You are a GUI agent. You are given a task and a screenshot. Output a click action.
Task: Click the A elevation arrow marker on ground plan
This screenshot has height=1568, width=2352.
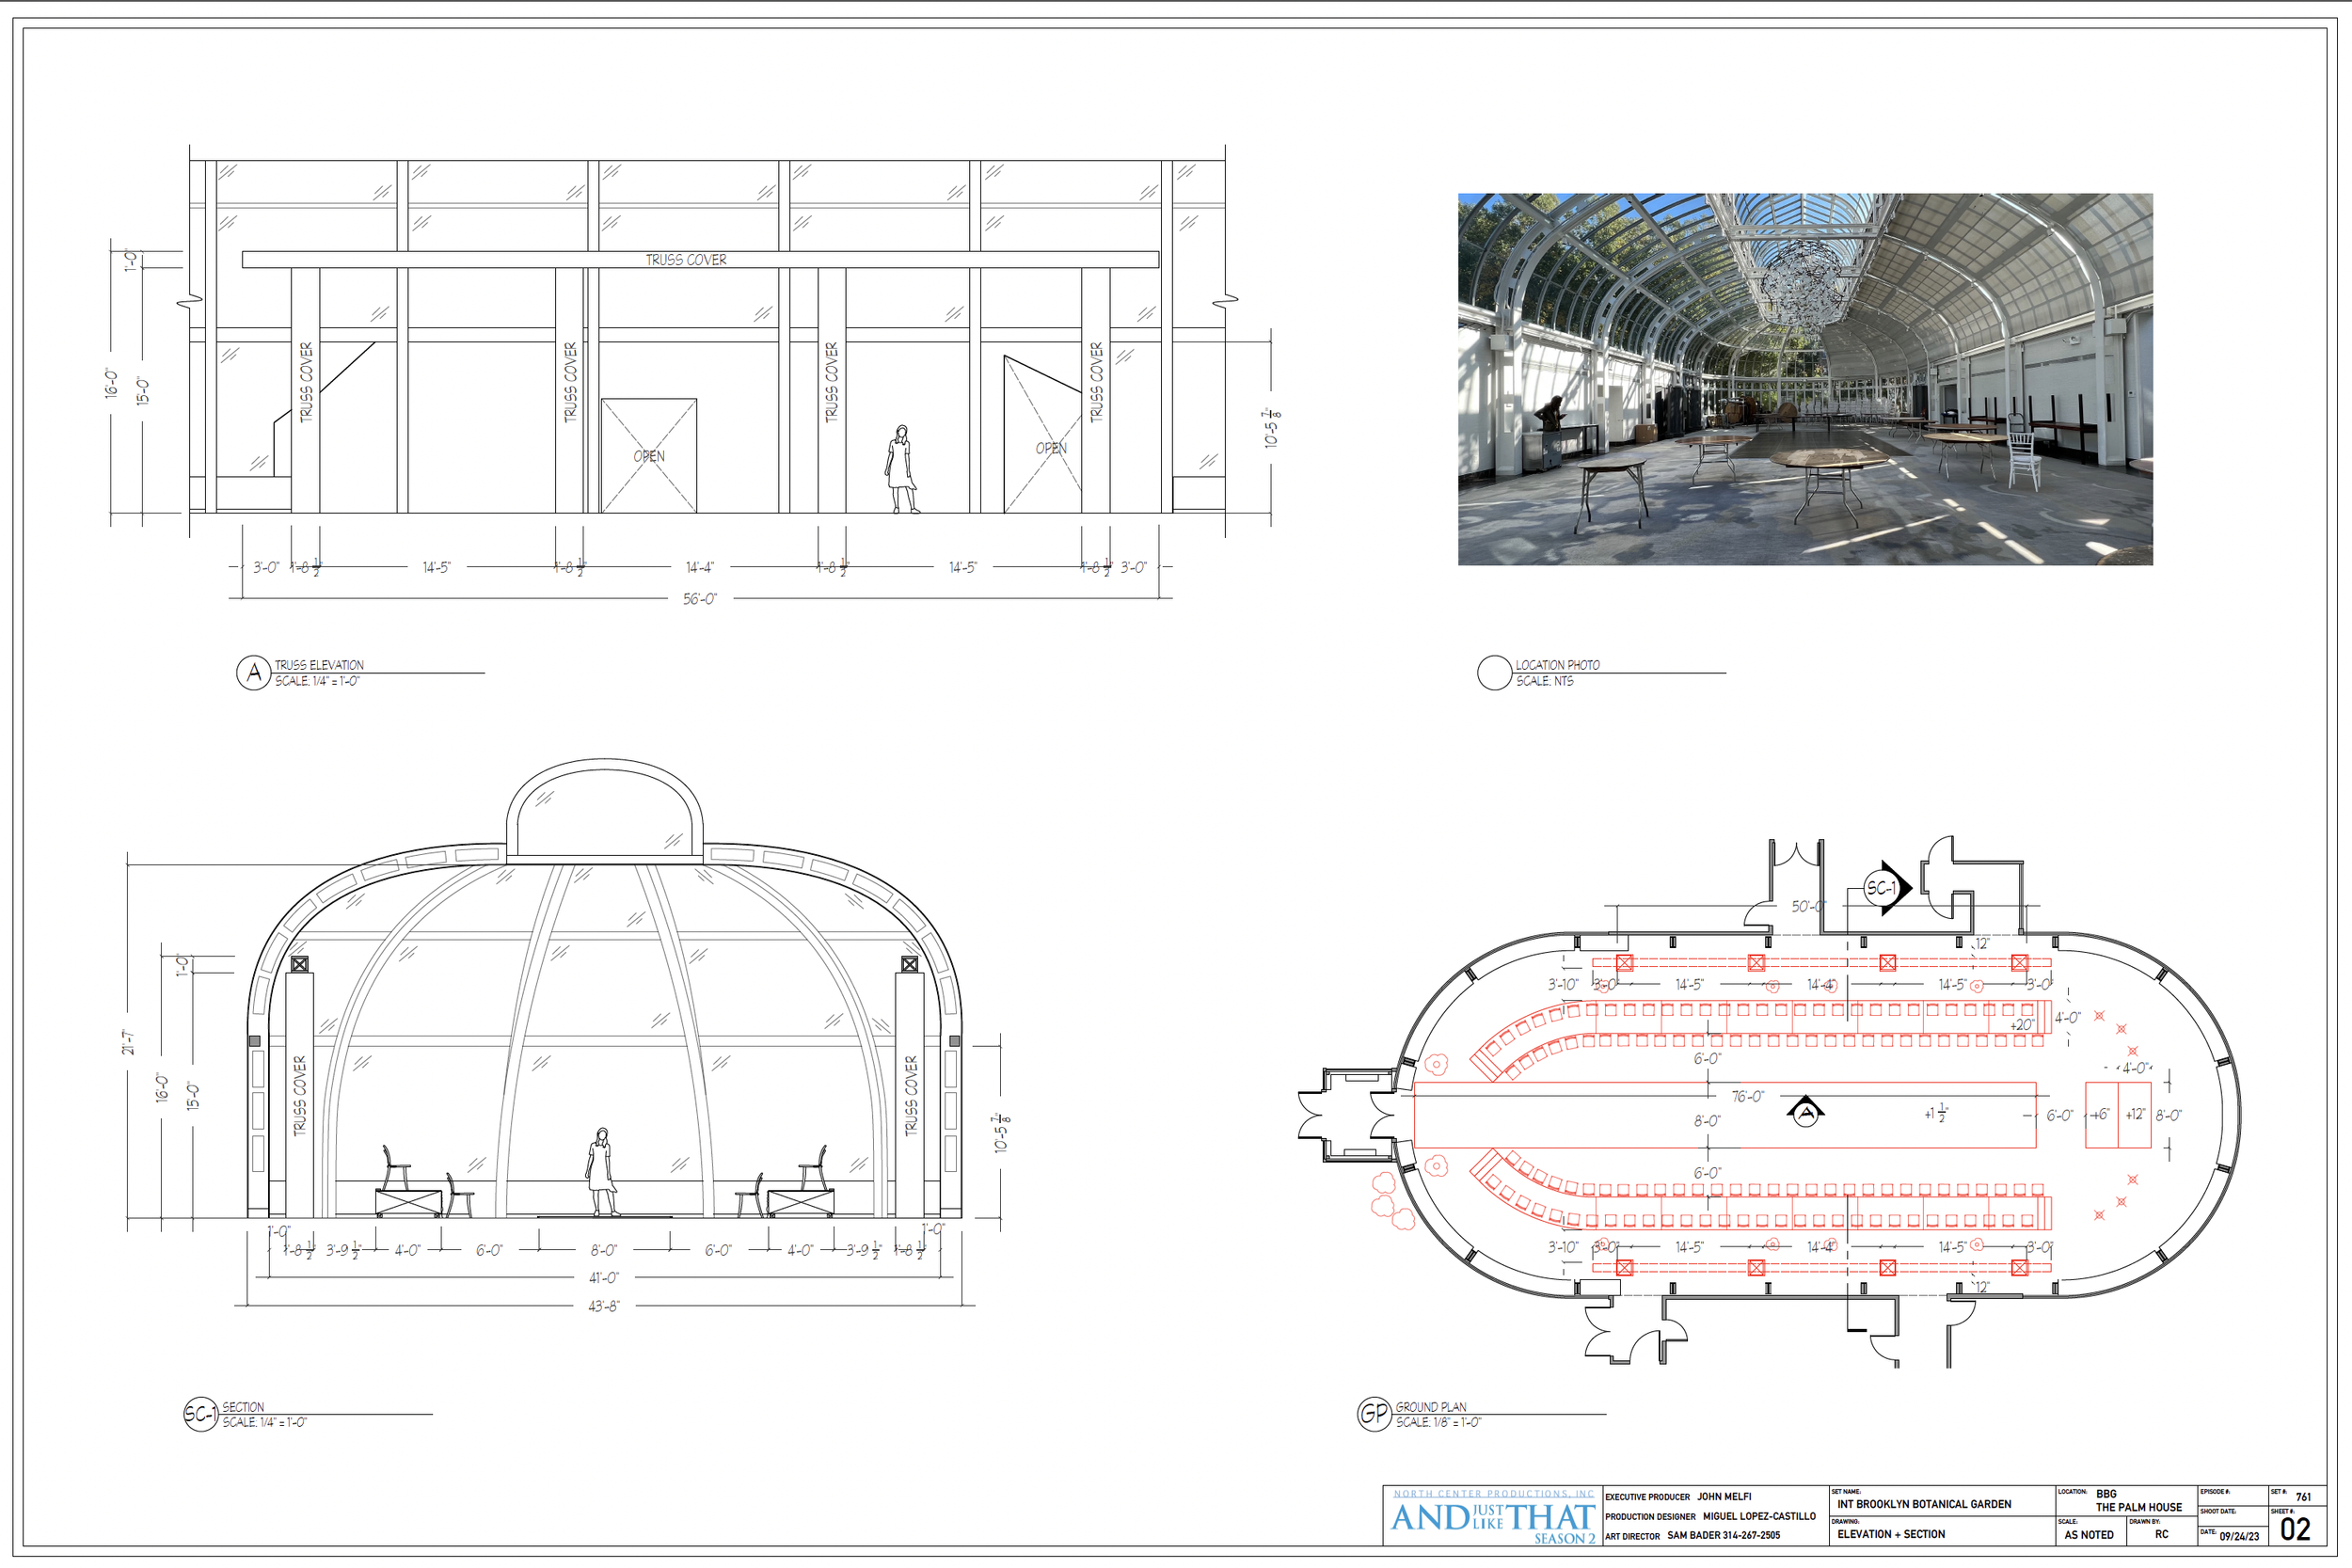[x=1805, y=1112]
